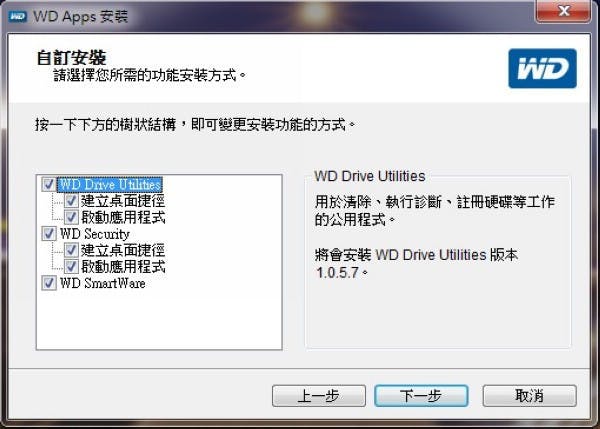Screen dimensions: 600x429
Task: Click the WD Drive Utilities description panel
Action: (438, 263)
